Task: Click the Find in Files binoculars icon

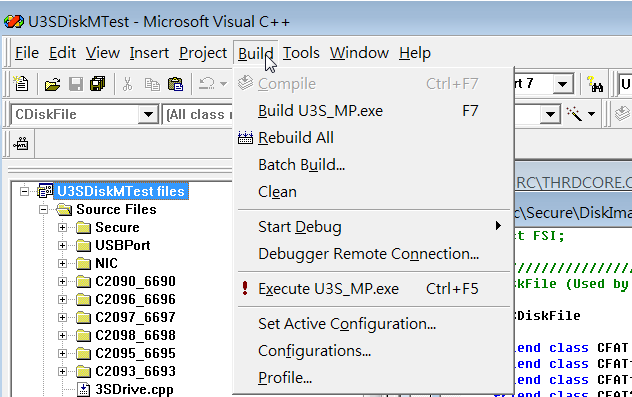Action: [595, 84]
